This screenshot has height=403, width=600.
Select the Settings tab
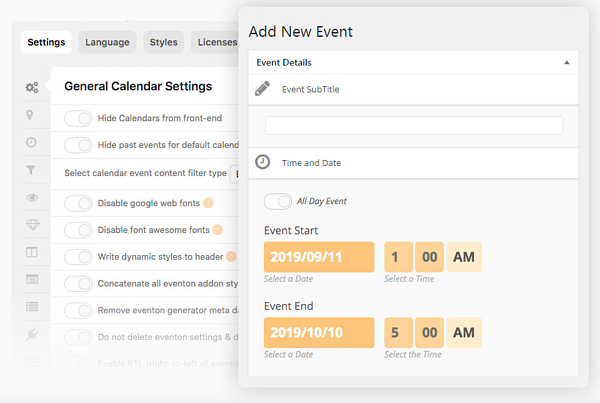46,42
